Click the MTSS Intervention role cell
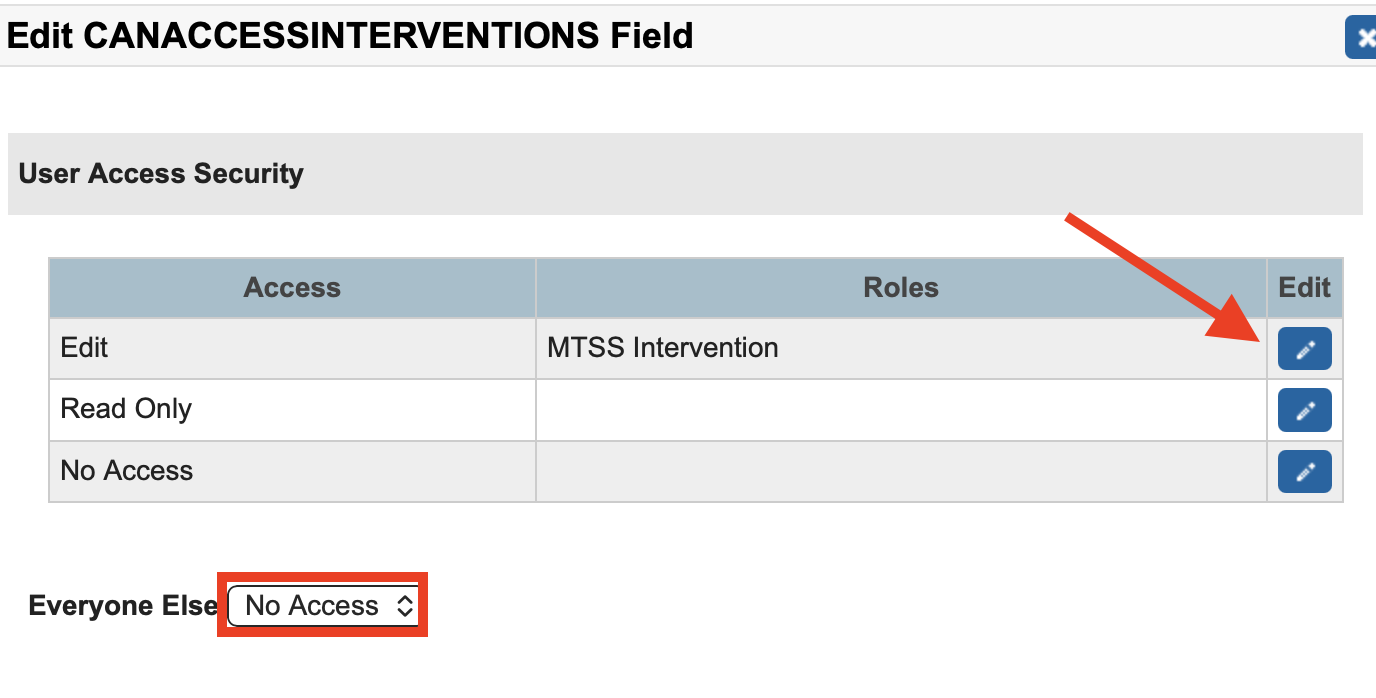The height and width of the screenshot is (698, 1376). [x=900, y=348]
